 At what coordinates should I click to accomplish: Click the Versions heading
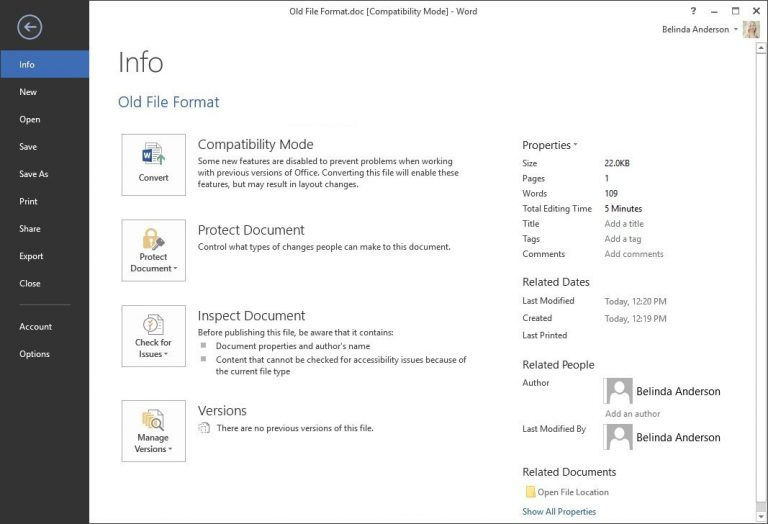point(222,411)
